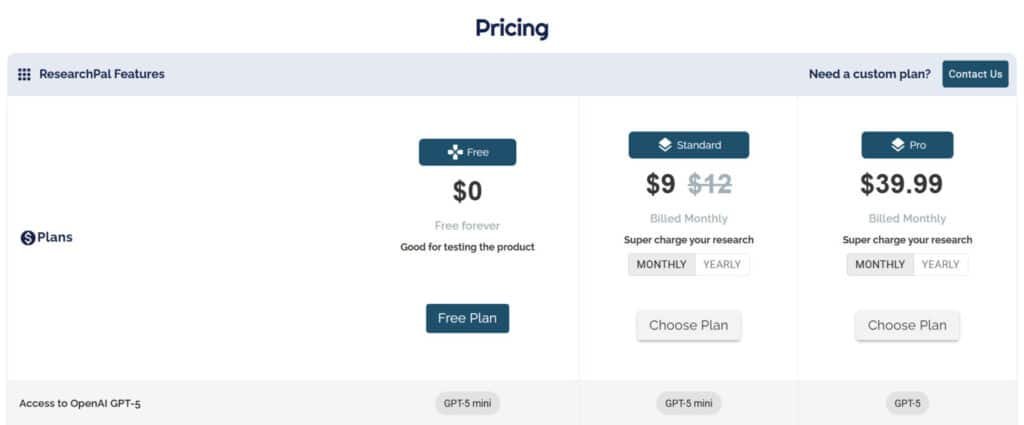The width and height of the screenshot is (1024, 425).
Task: Click the Free plan badge
Action: pos(467,152)
